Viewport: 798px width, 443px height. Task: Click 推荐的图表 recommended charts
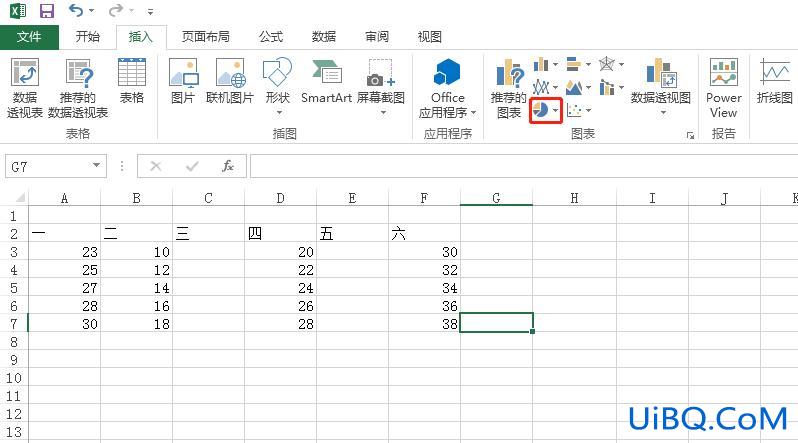point(508,89)
